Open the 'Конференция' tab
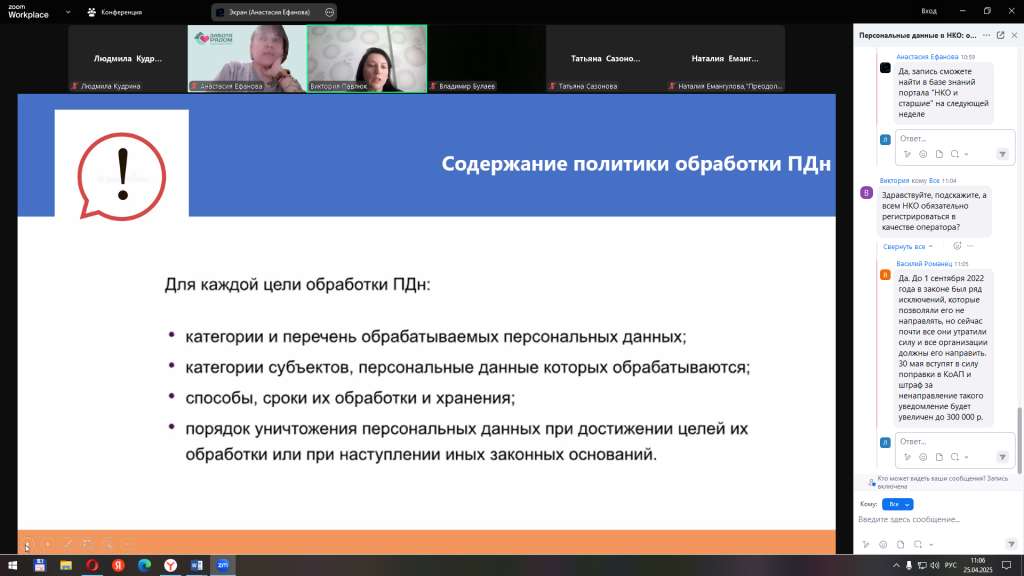The image size is (1024, 576). [x=114, y=12]
